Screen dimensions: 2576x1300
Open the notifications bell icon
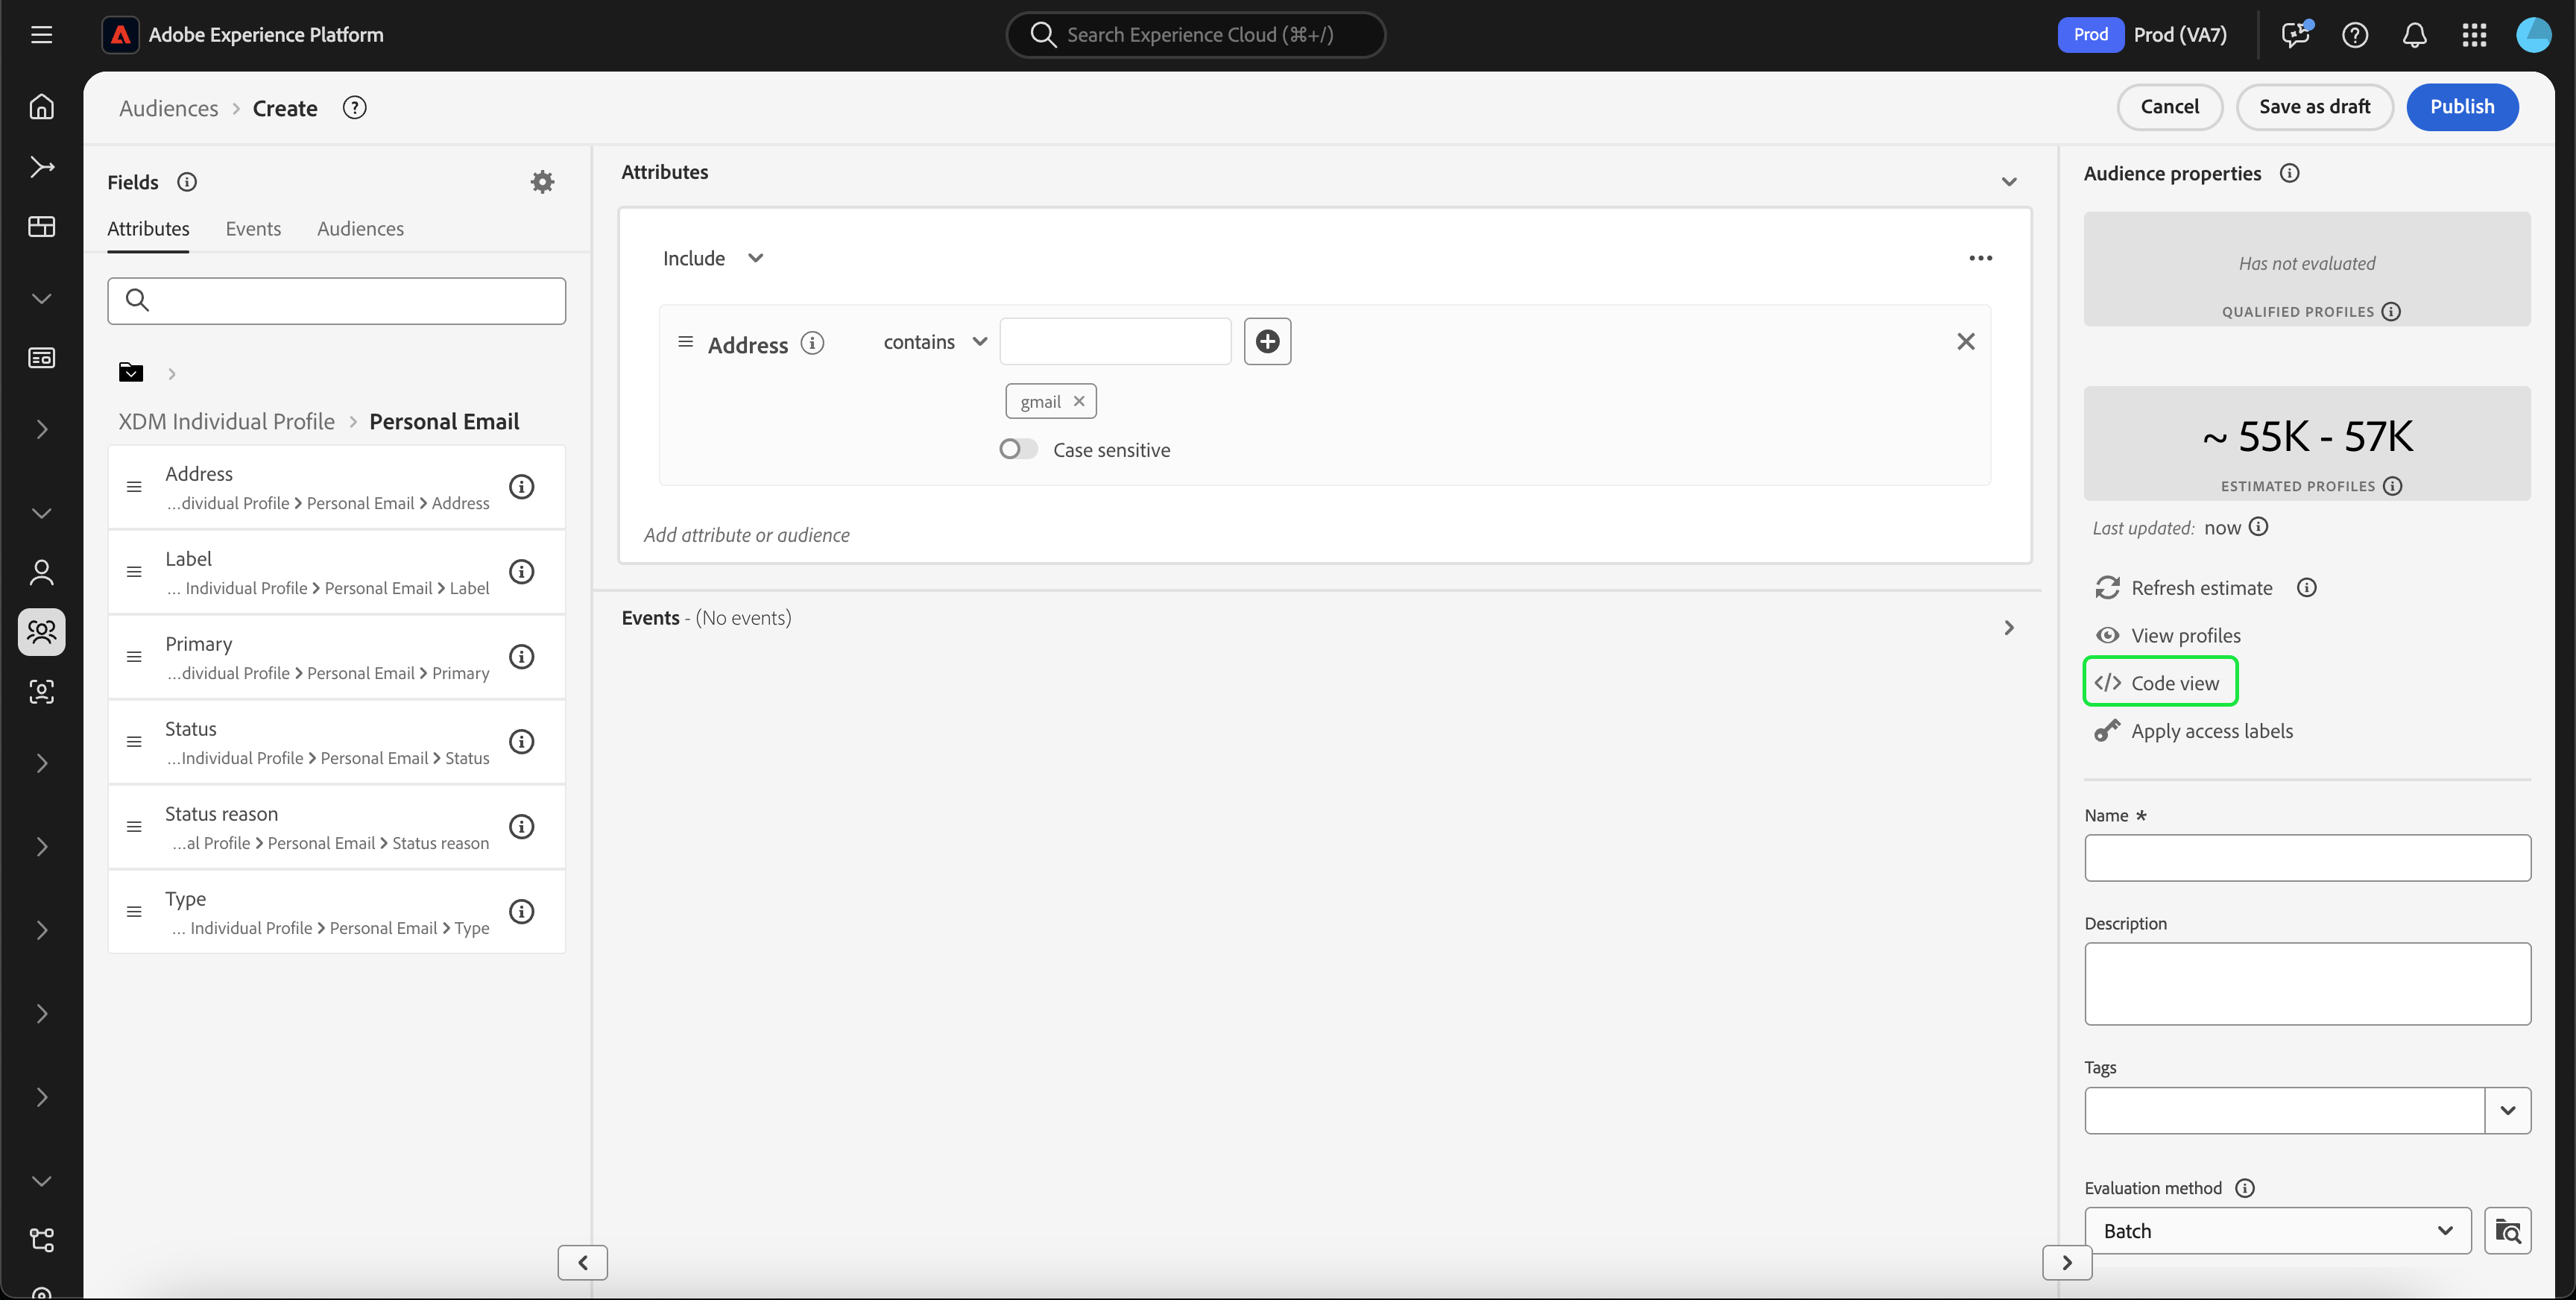pos(2414,35)
